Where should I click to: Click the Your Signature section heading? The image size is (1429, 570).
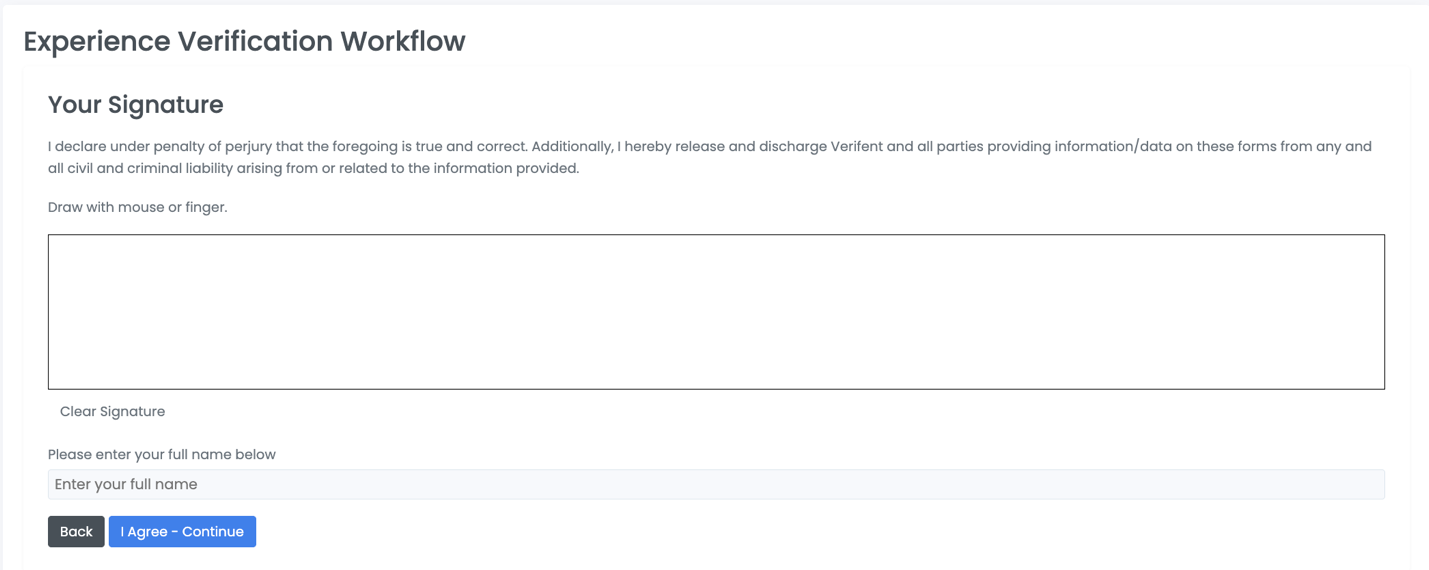click(136, 105)
